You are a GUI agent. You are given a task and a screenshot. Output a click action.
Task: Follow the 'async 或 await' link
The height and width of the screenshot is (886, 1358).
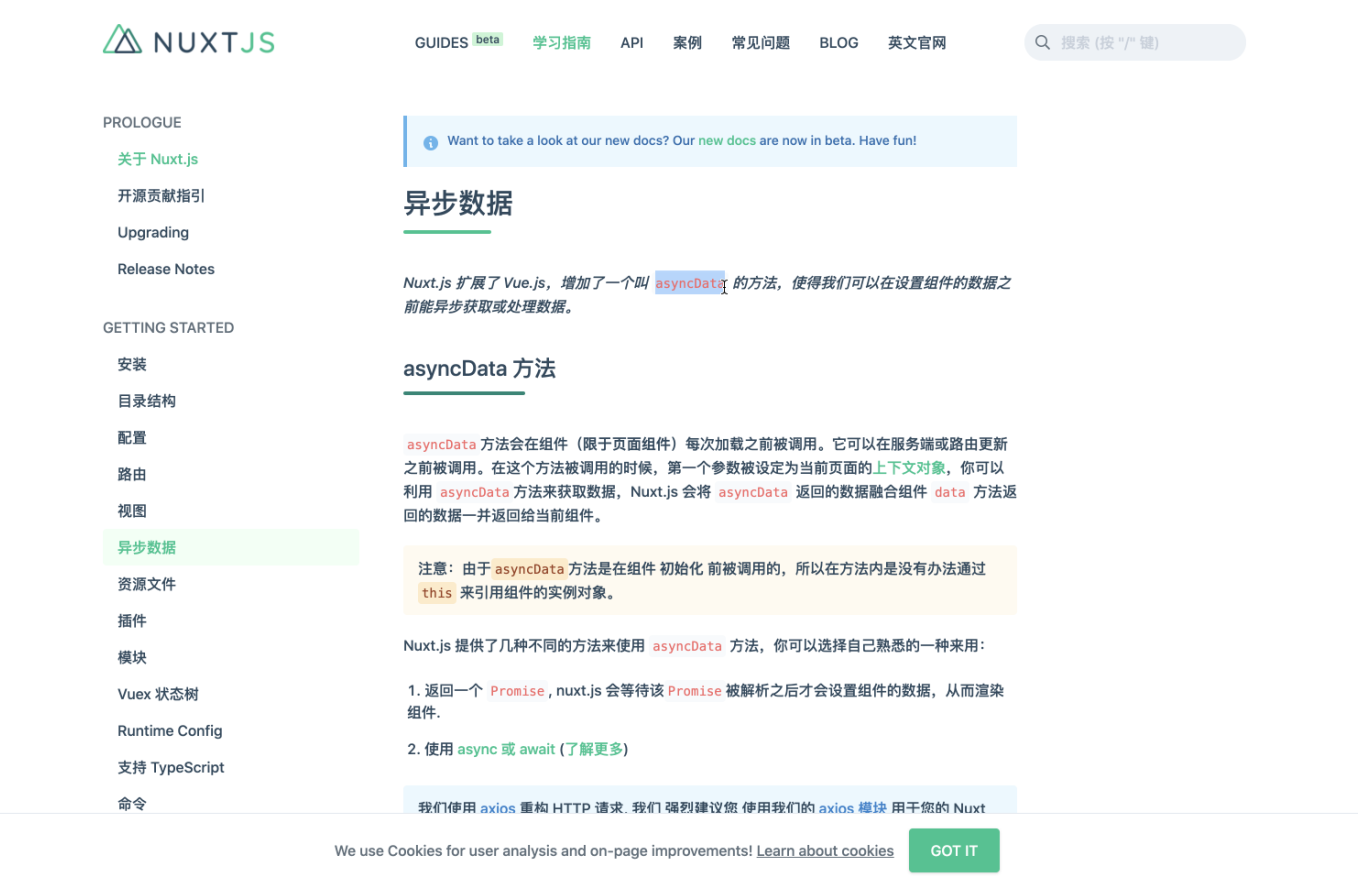click(x=506, y=749)
